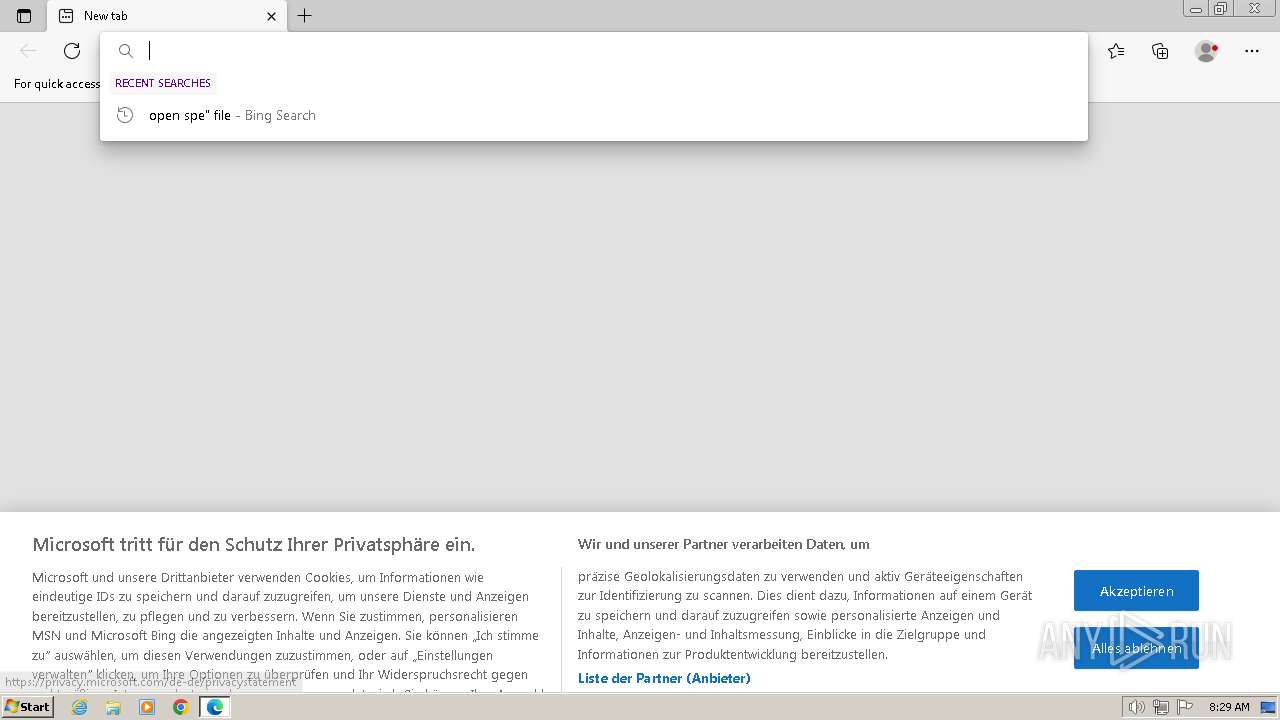Select the New tab browser tab
Screen dimensions: 1280x720
coord(167,16)
